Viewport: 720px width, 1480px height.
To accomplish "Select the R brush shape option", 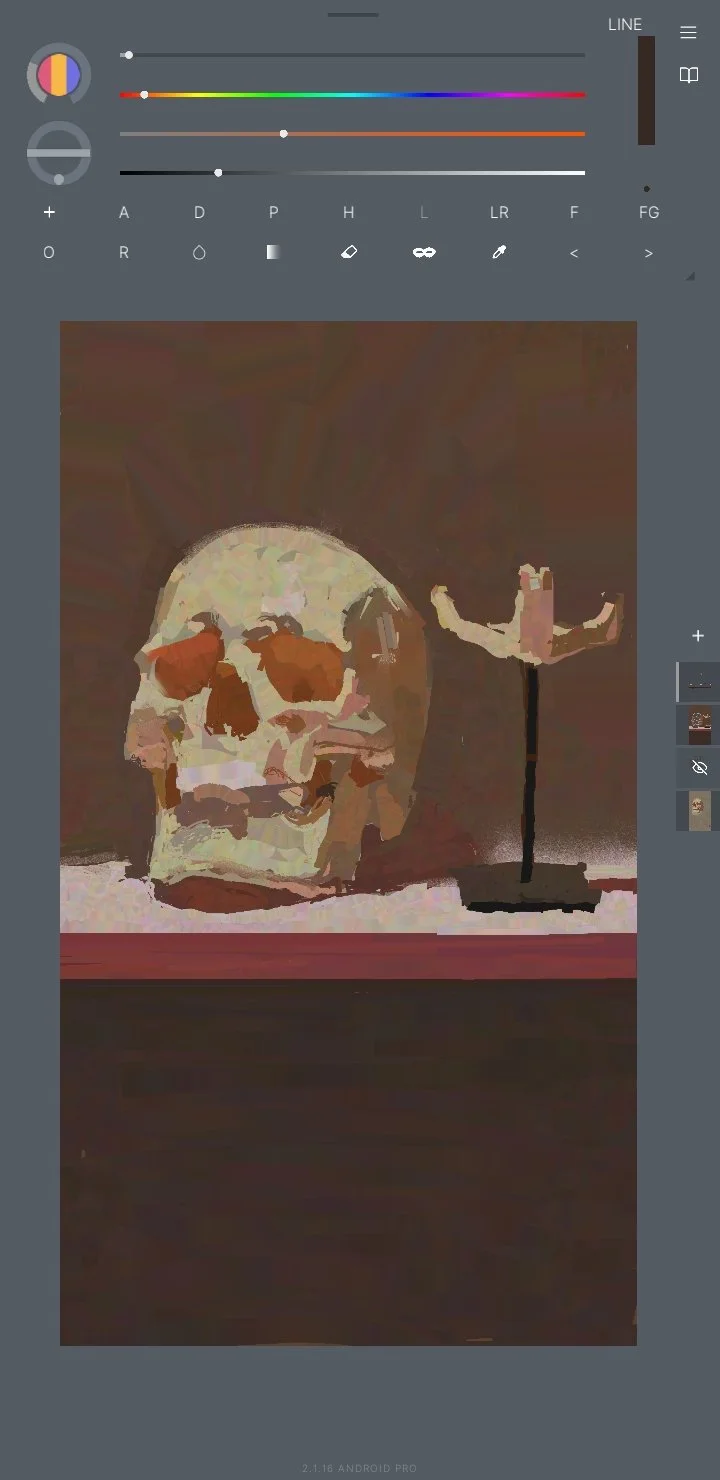I will (x=124, y=253).
